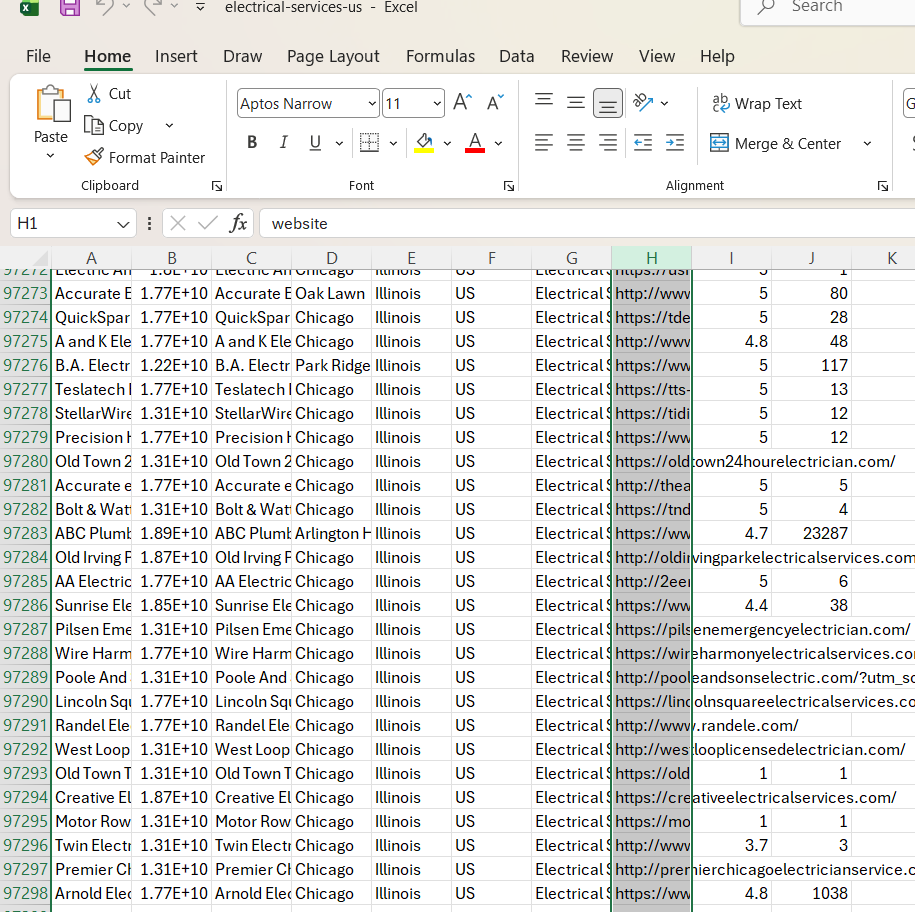Toggle Italic formatting
Screen dimensions: 915x912
(x=284, y=142)
